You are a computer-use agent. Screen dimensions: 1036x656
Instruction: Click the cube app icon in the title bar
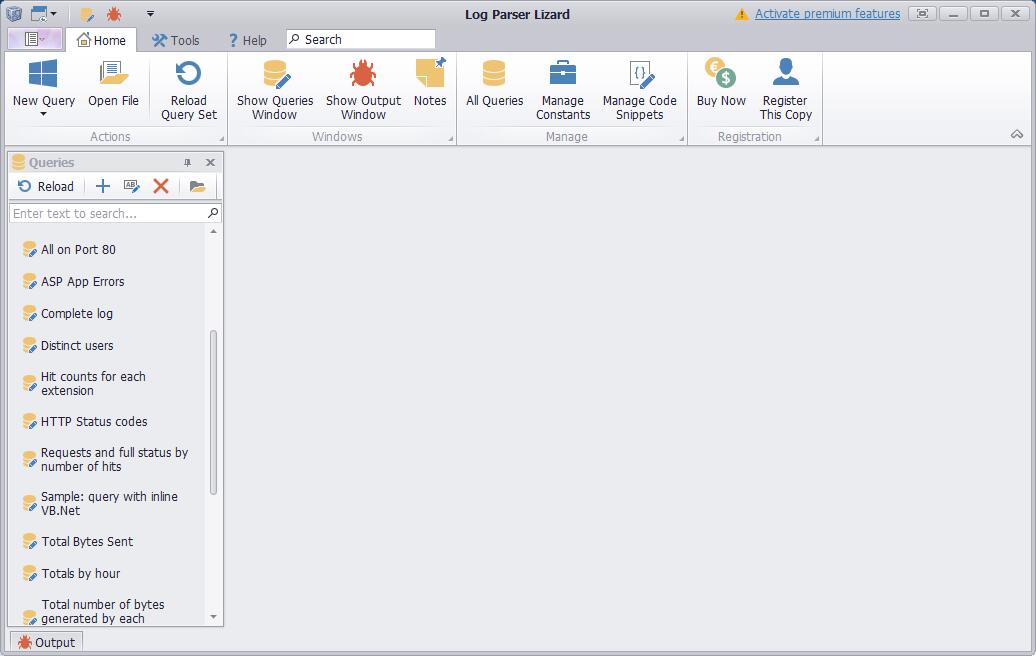(14, 13)
